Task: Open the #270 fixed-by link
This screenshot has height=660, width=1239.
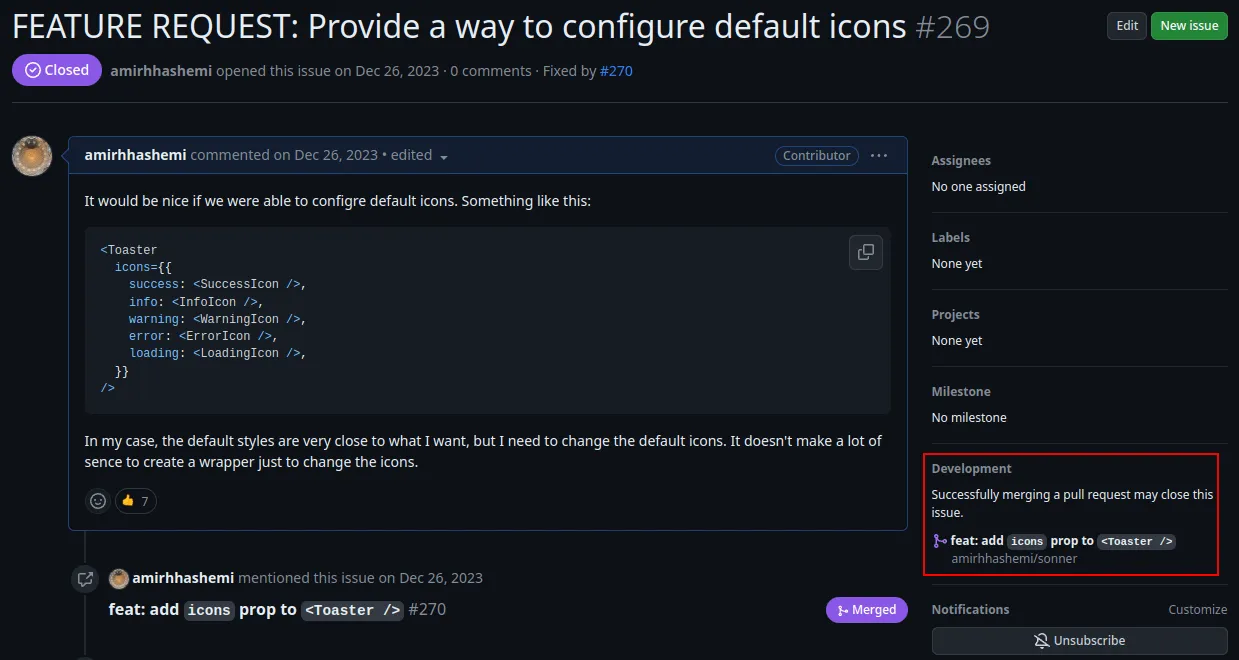Action: tap(616, 71)
